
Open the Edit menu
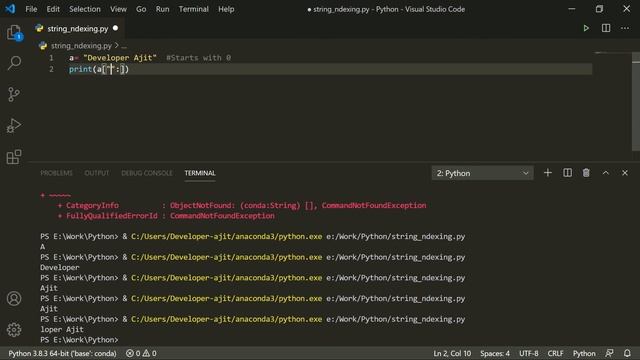click(x=53, y=9)
